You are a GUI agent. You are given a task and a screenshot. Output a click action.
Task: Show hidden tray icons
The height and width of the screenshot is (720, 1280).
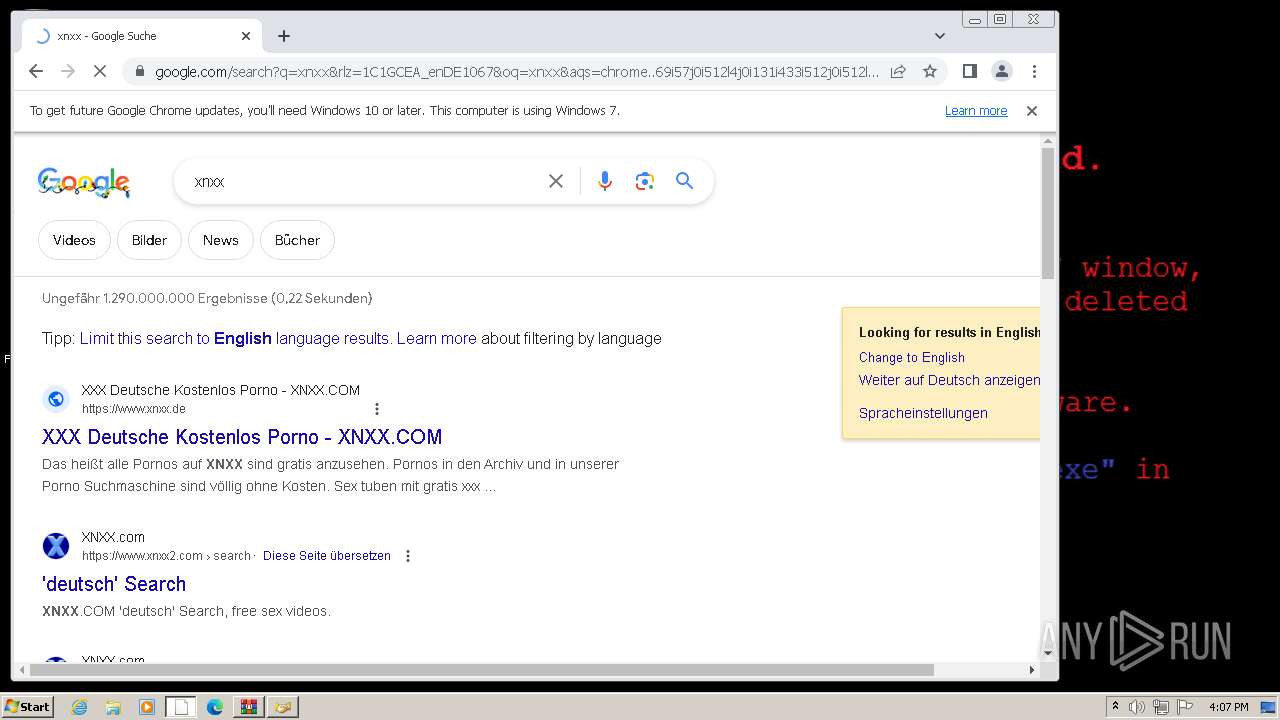click(x=1115, y=707)
